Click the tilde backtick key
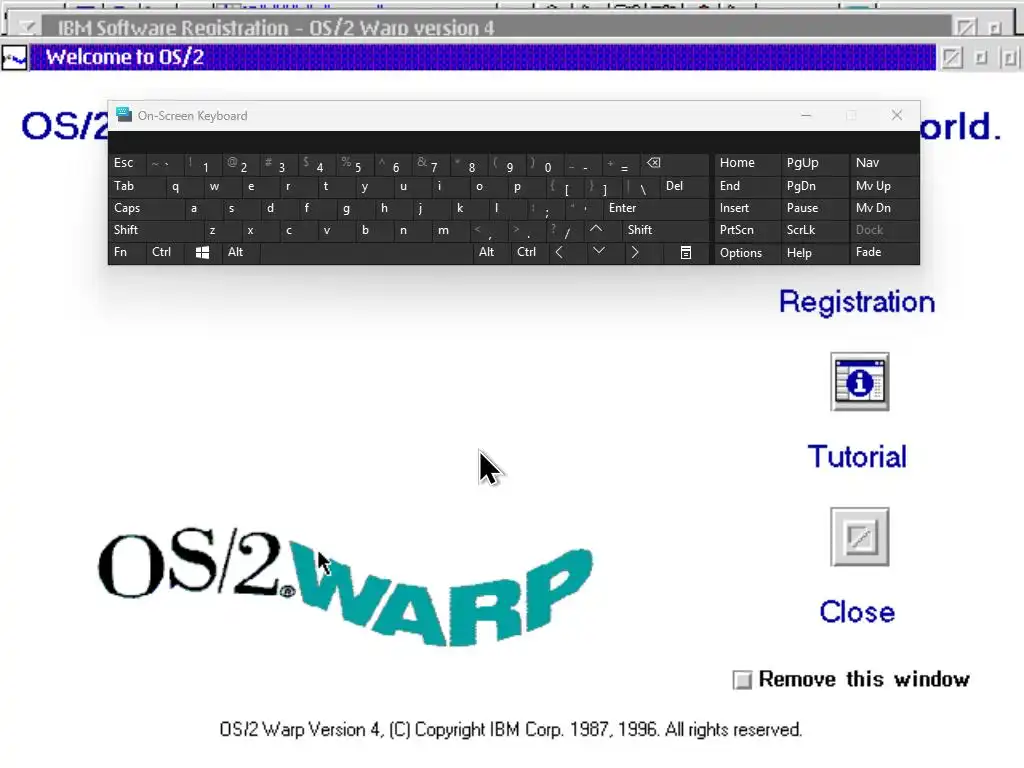1024x768 pixels. pos(166,163)
